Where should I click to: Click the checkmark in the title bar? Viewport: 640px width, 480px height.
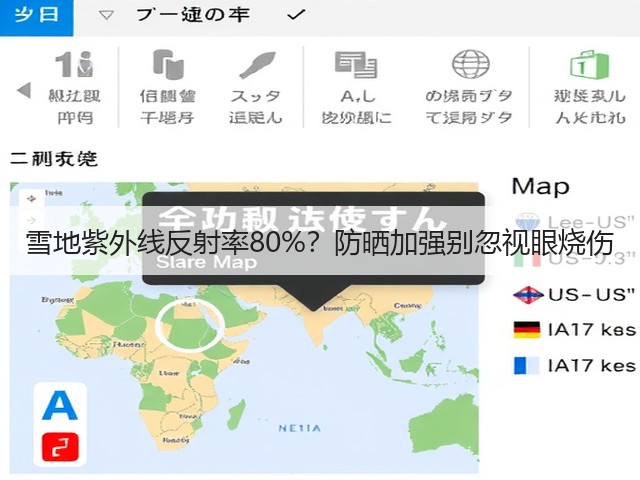tap(296, 16)
